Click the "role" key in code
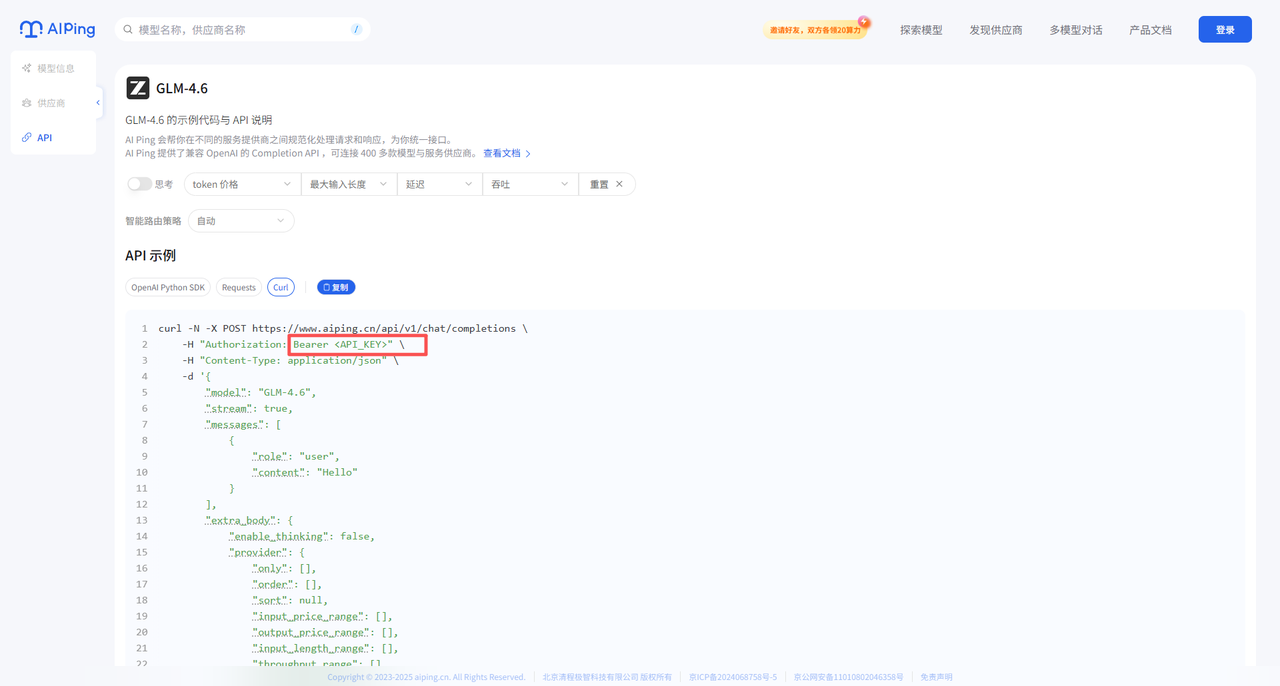The image size is (1280, 686). pyautogui.click(x=272, y=456)
